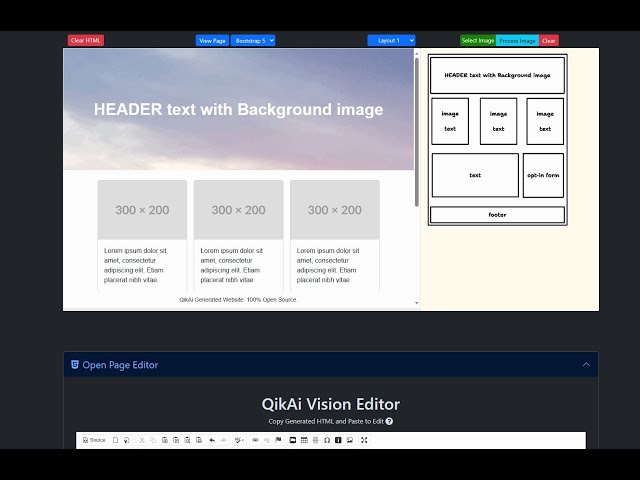The image size is (640, 480).
Task: Click the Maximize editor icon
Action: pyautogui.click(x=364, y=440)
